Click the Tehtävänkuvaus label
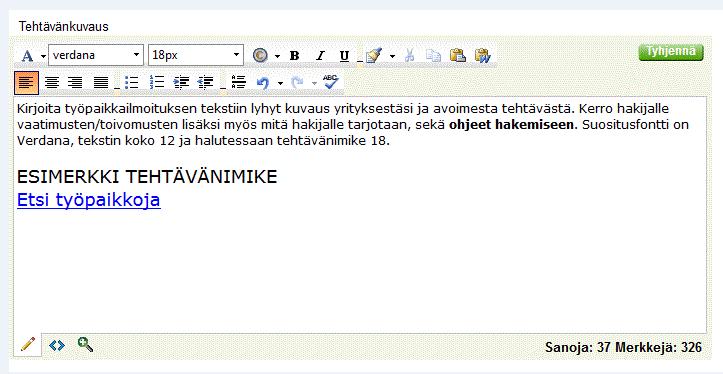 coord(64,26)
